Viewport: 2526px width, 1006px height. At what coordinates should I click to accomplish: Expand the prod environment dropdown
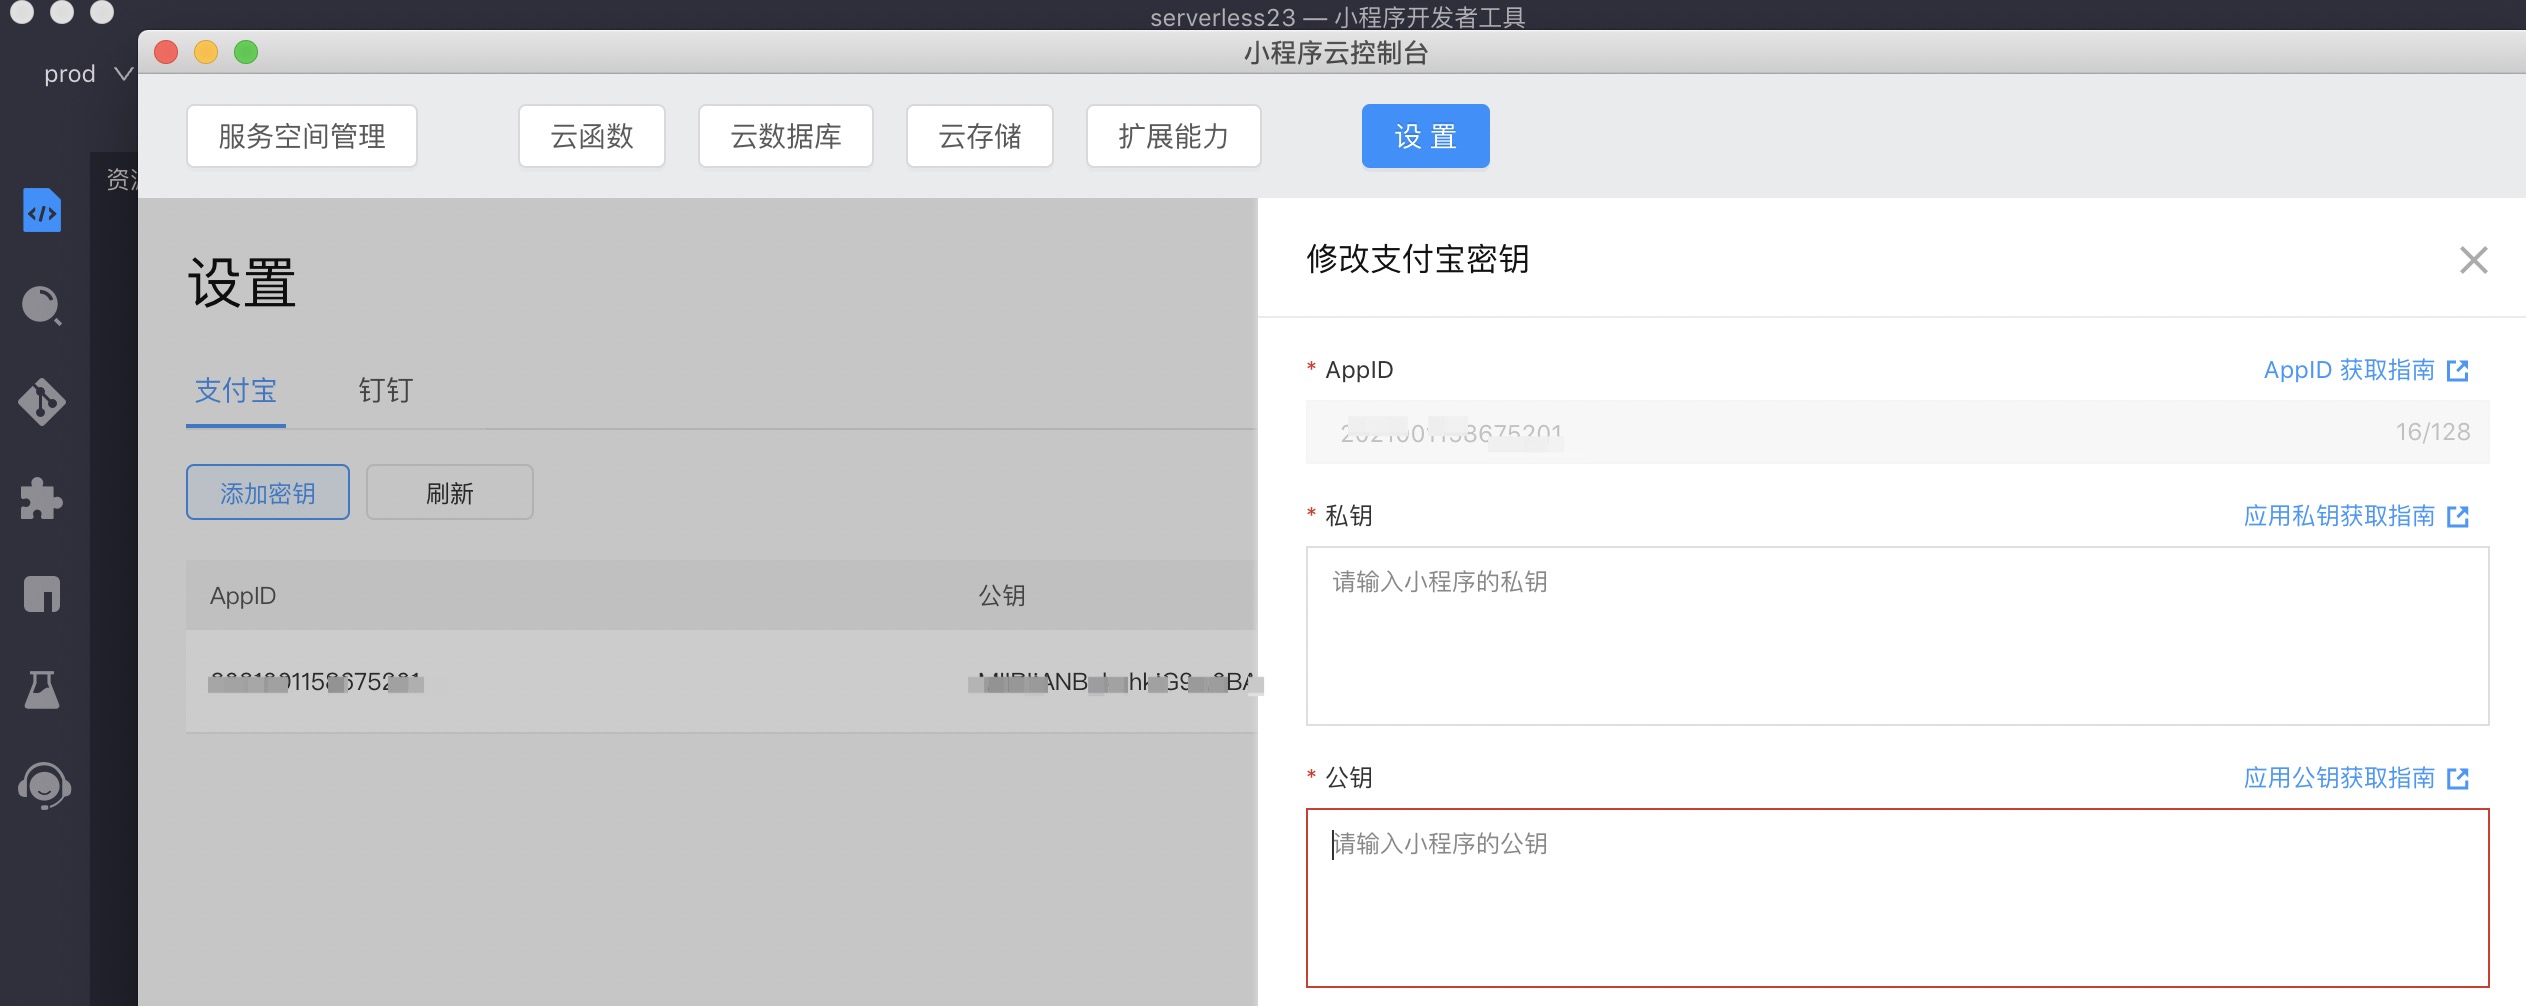[88, 74]
